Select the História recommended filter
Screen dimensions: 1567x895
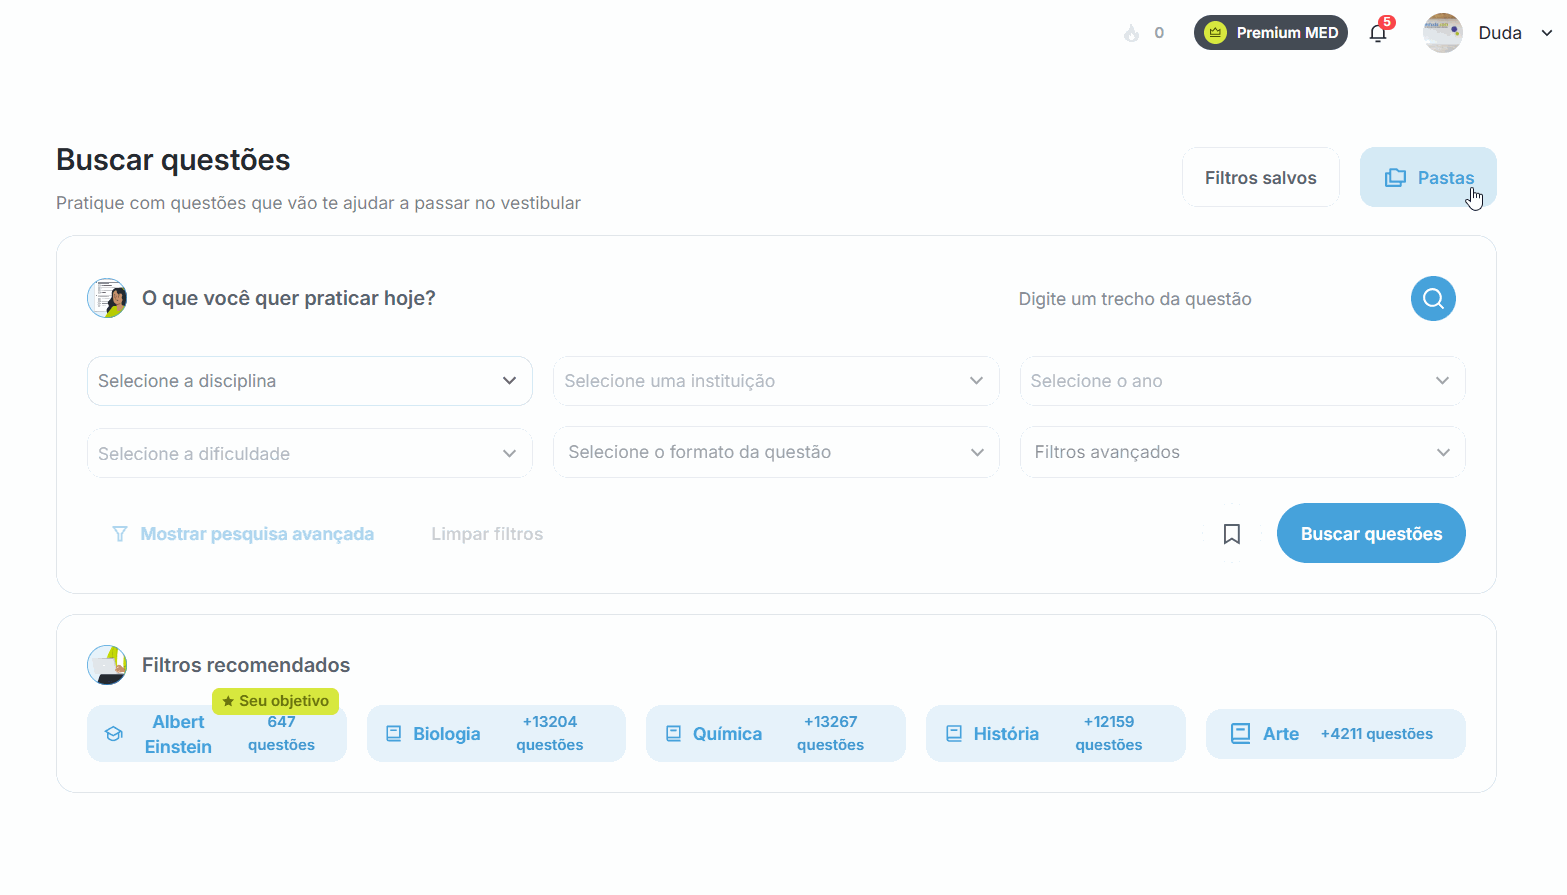1056,734
